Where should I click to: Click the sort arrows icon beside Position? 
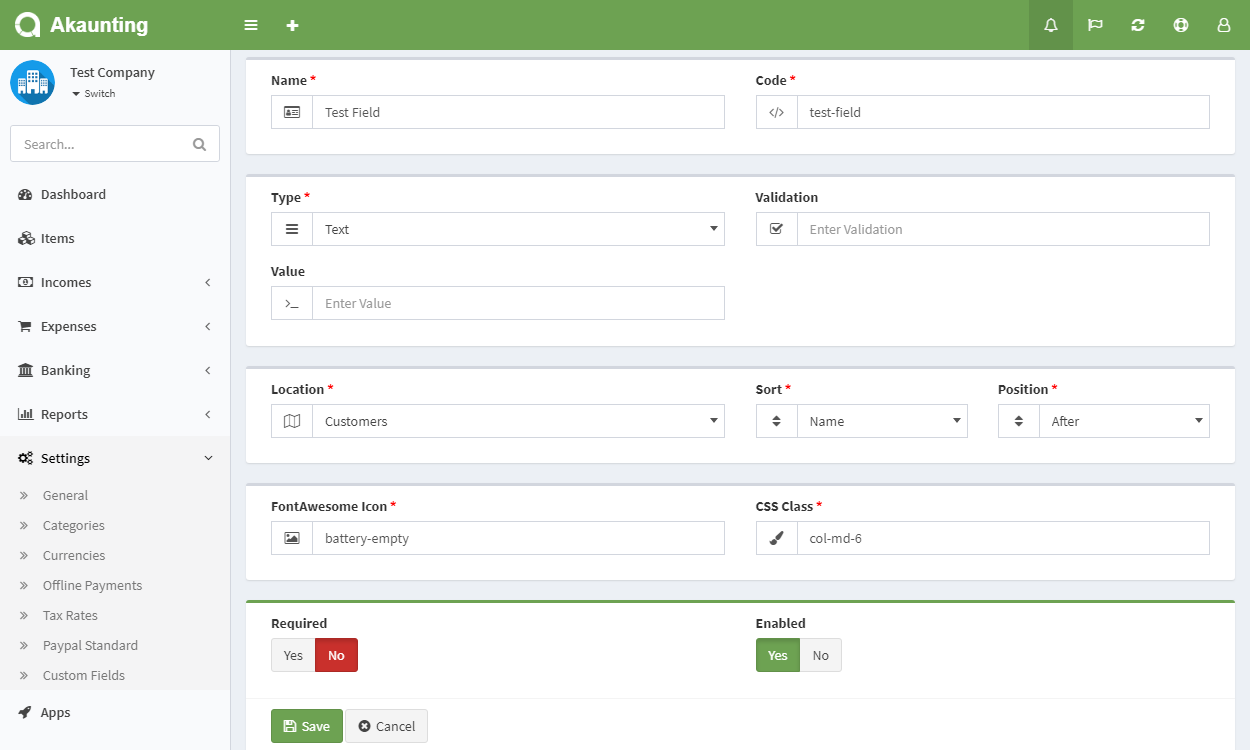(1019, 421)
